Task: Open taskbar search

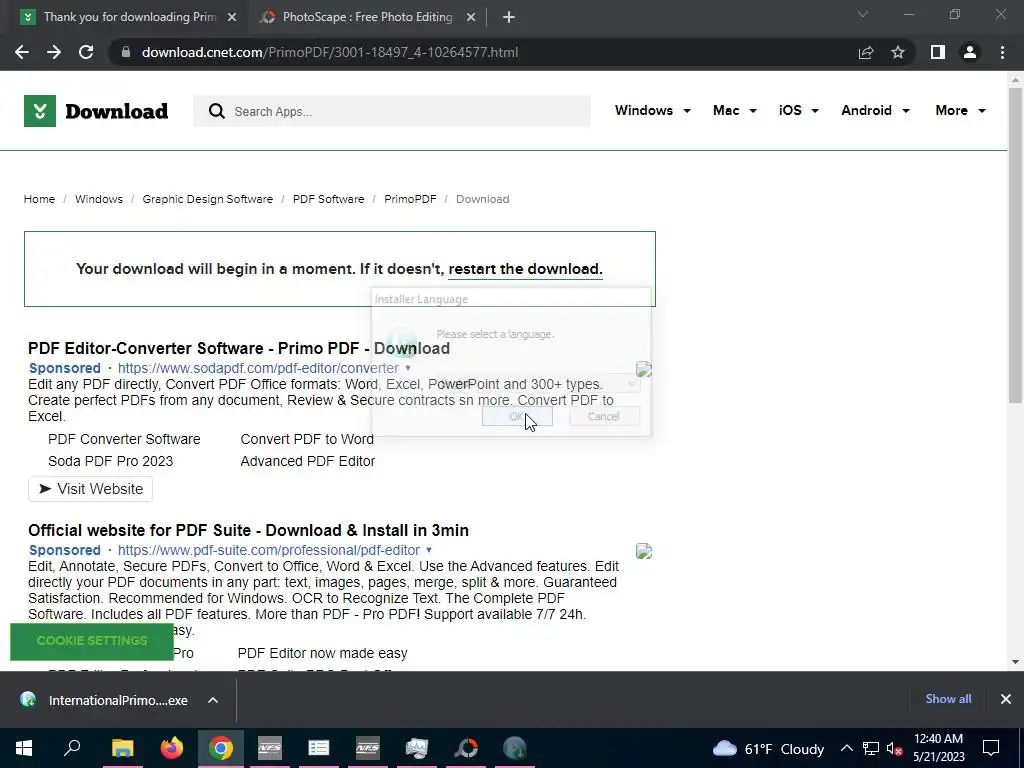Action: [72, 748]
